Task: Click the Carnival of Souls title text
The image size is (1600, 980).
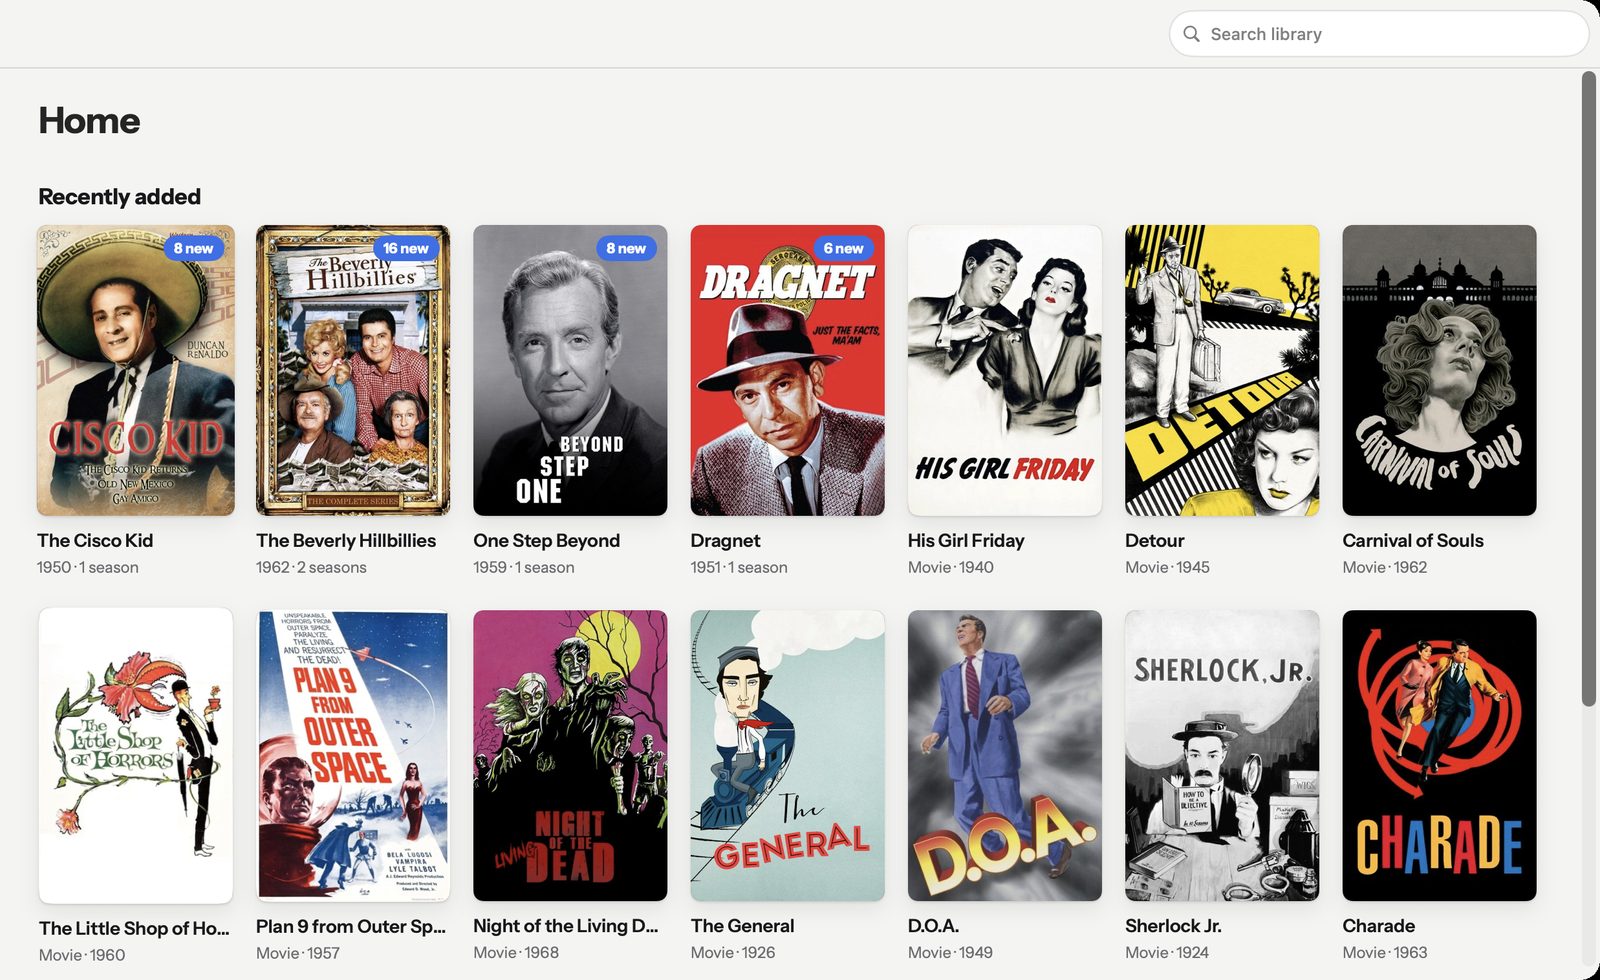Action: 1413,540
